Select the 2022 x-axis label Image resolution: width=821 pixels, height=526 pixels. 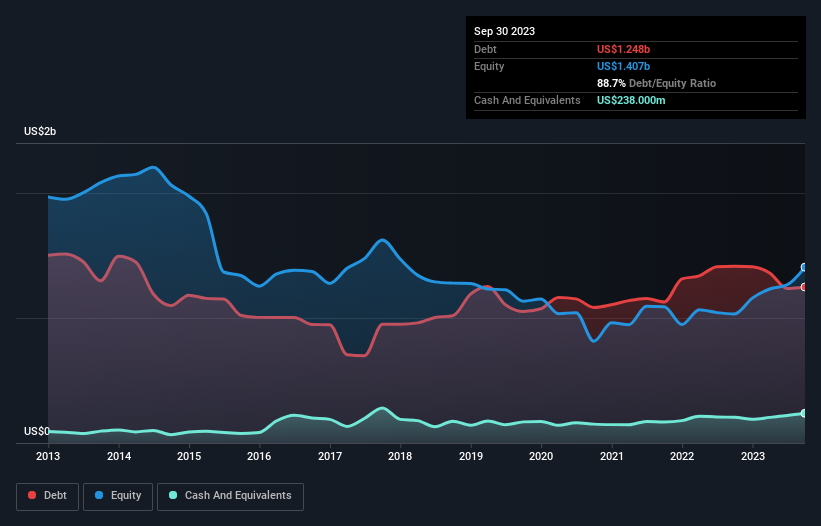(682, 456)
